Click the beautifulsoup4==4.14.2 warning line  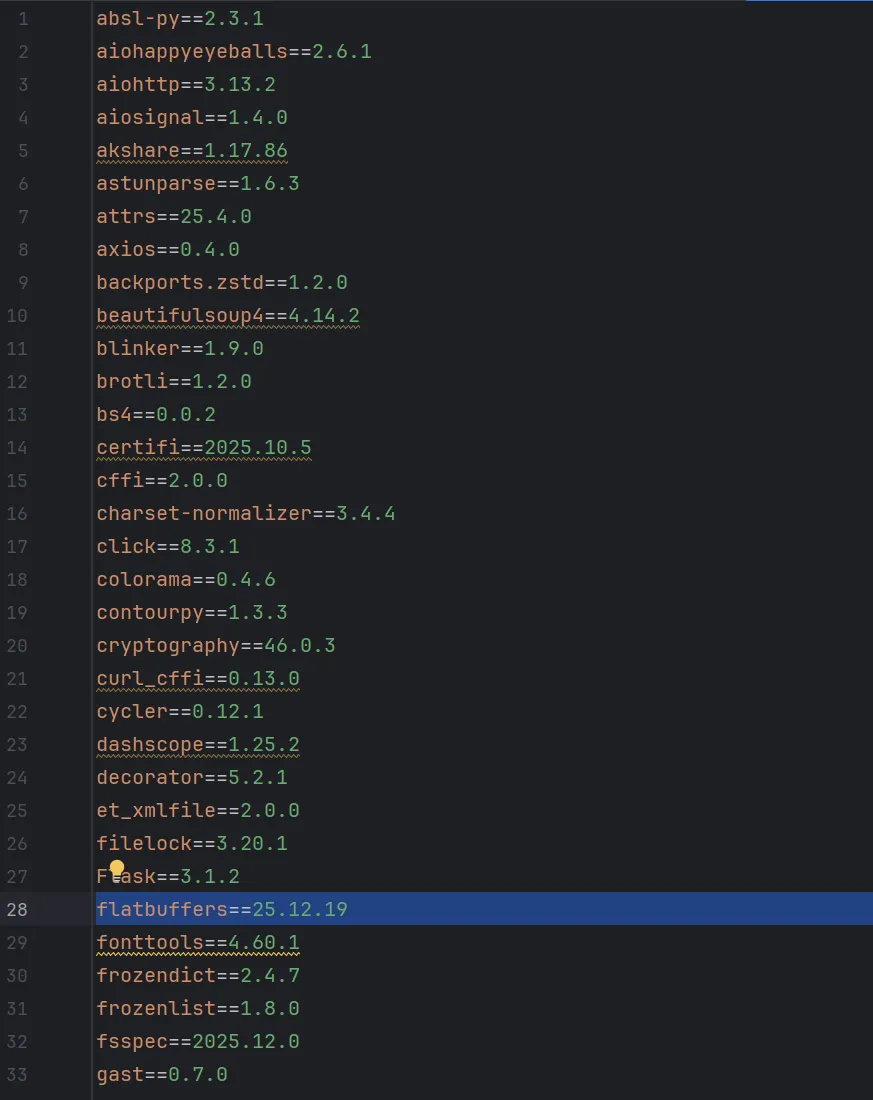[228, 315]
